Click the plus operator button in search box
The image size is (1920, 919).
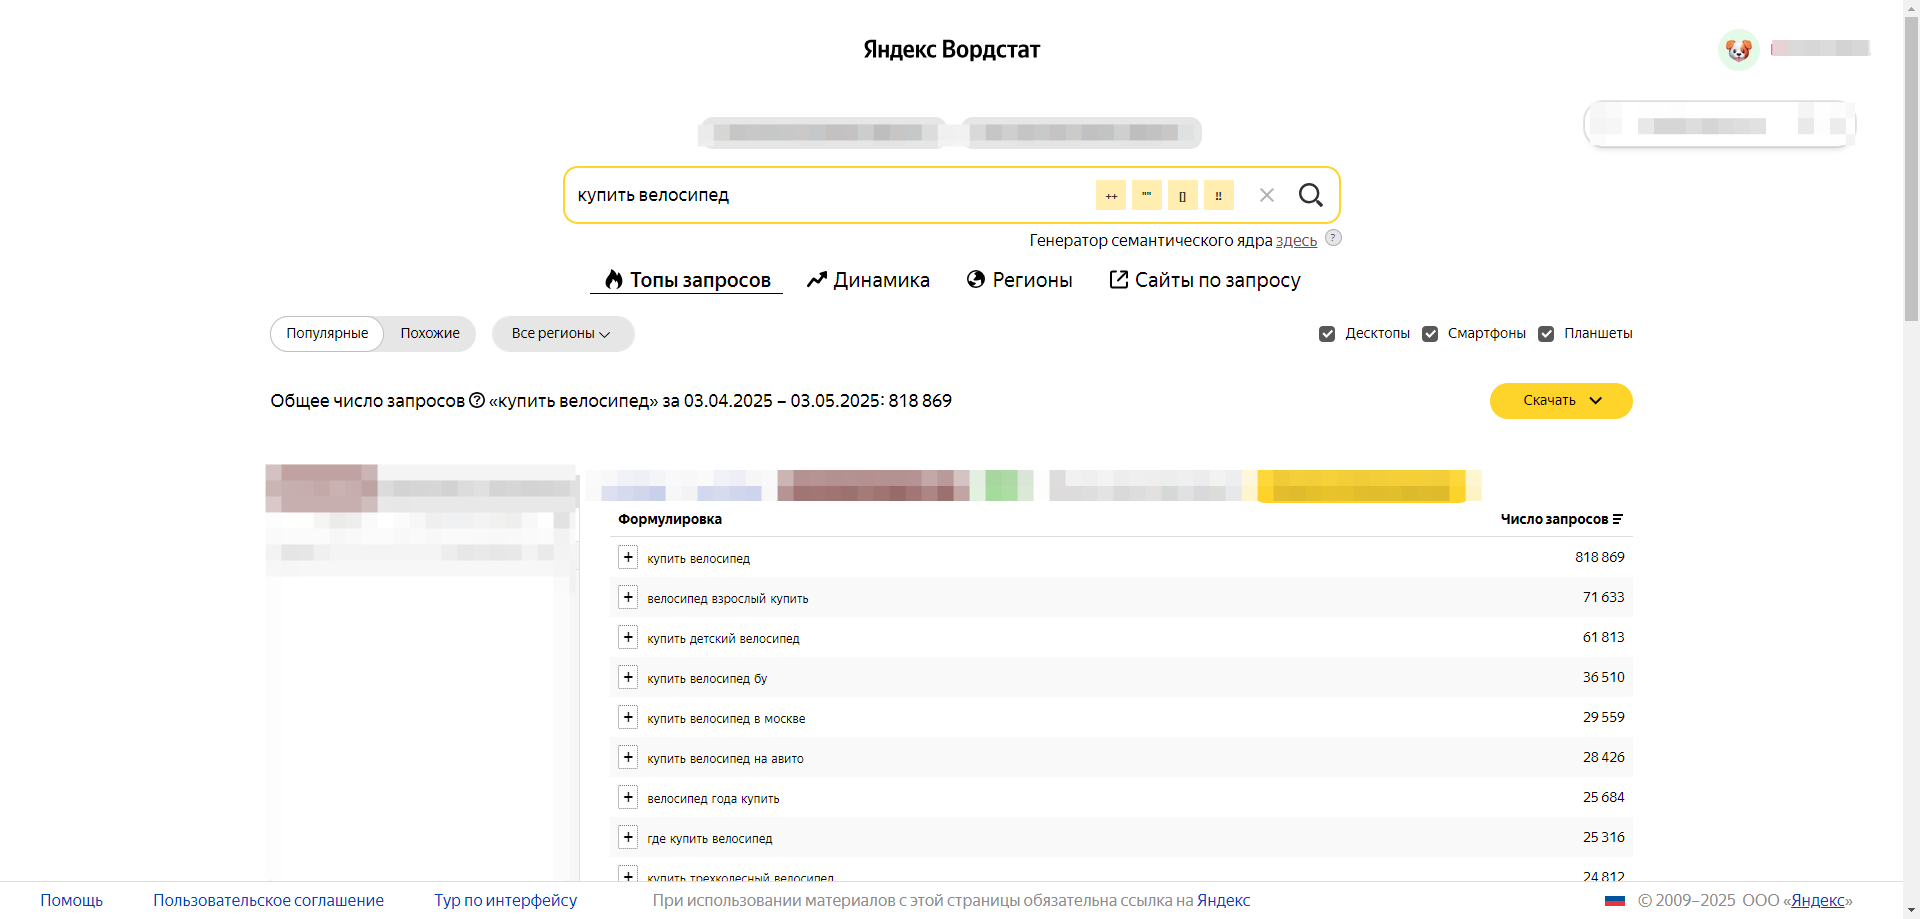[x=1110, y=195]
